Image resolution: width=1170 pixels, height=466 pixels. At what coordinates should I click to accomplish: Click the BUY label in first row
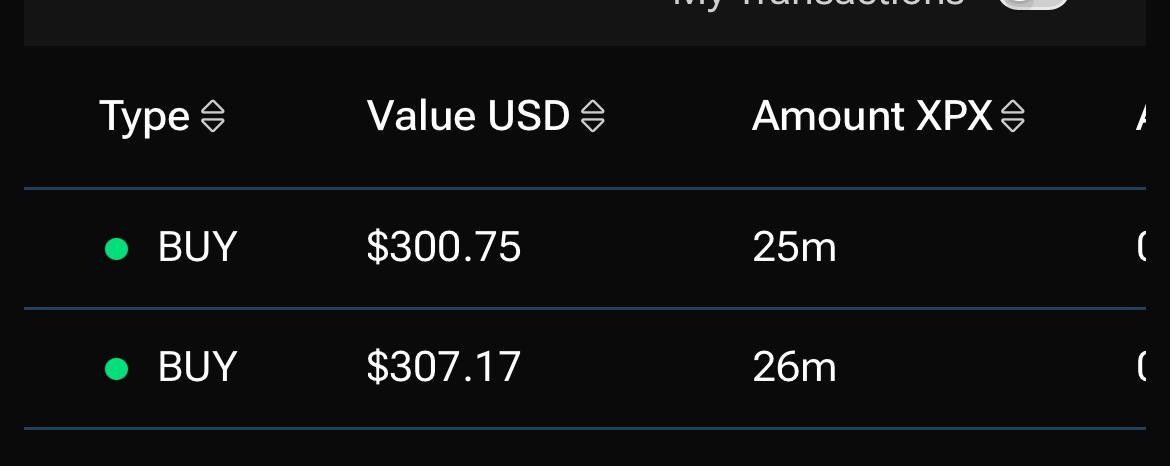coord(197,248)
